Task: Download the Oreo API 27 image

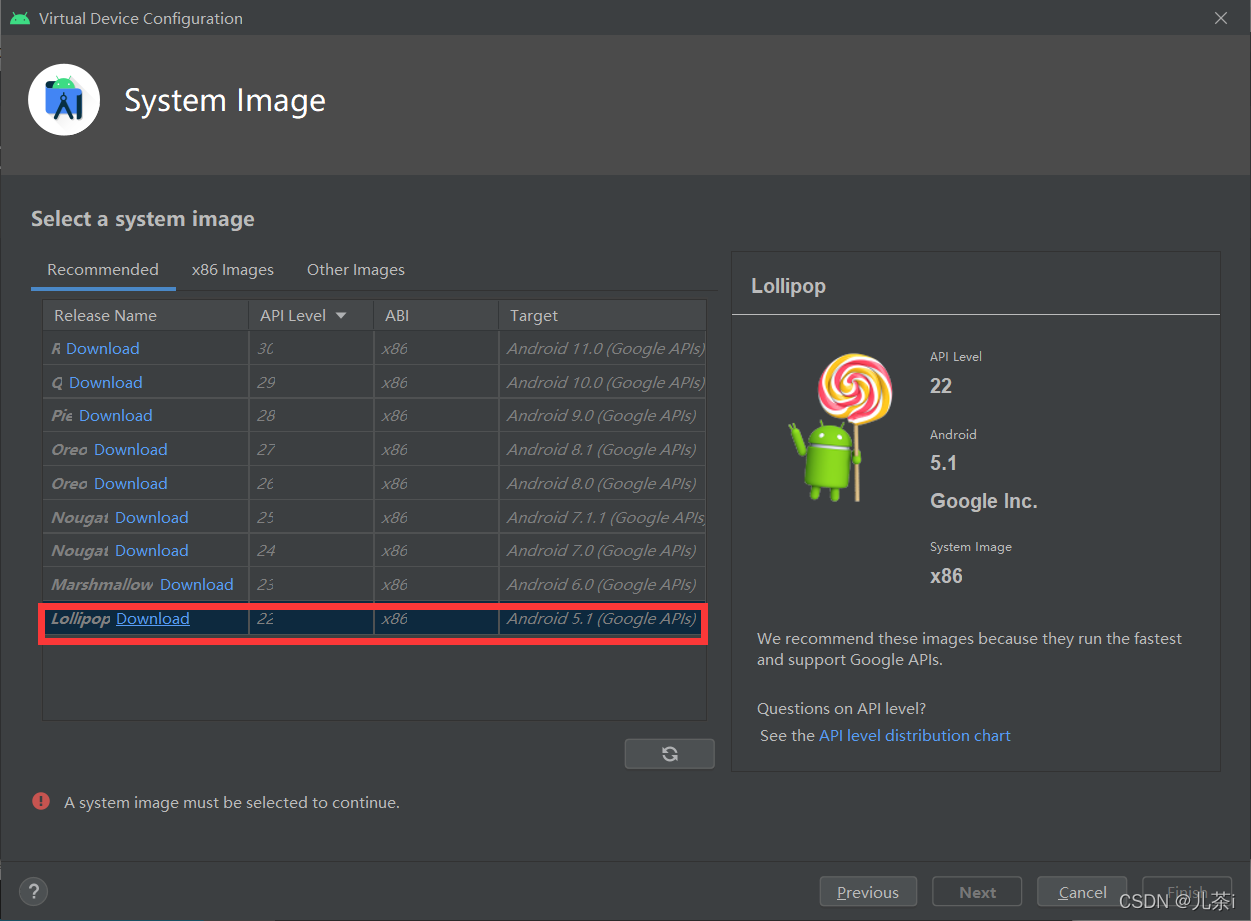Action: coord(131,450)
